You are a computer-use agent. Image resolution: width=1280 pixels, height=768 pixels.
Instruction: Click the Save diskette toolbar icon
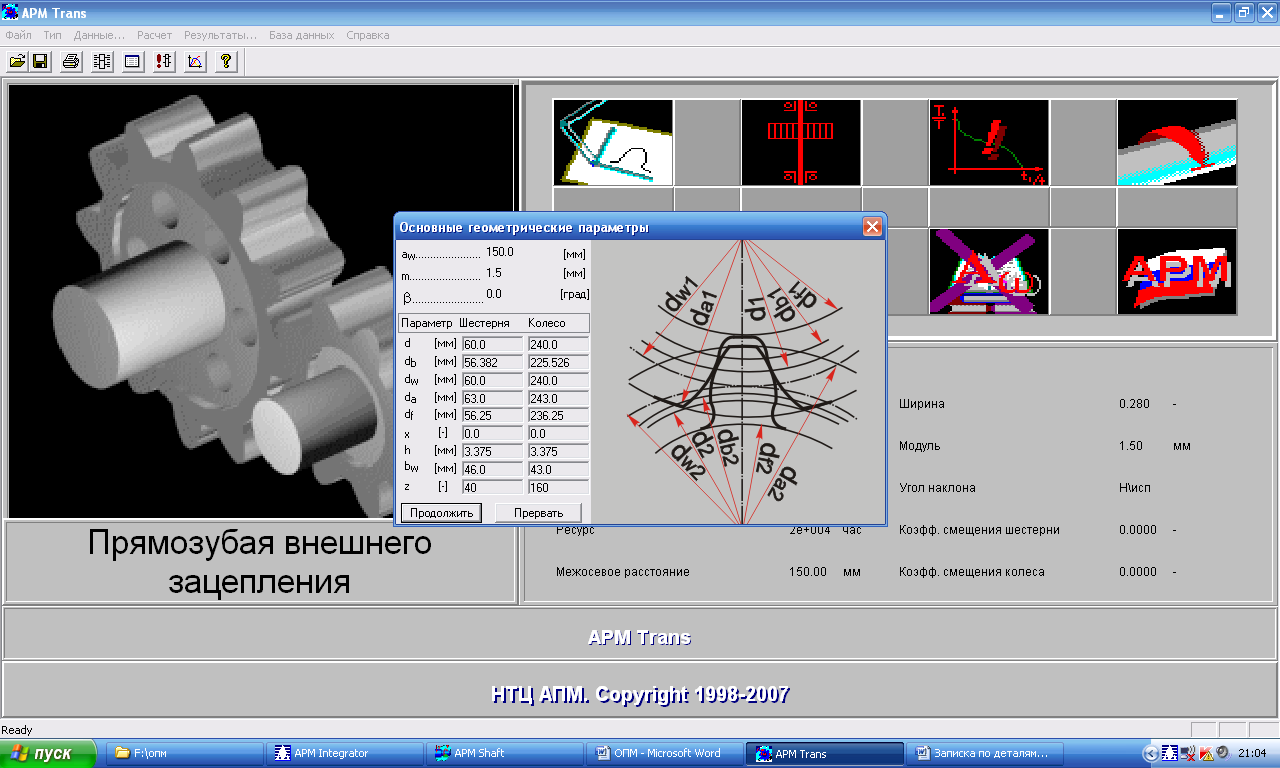(x=40, y=62)
